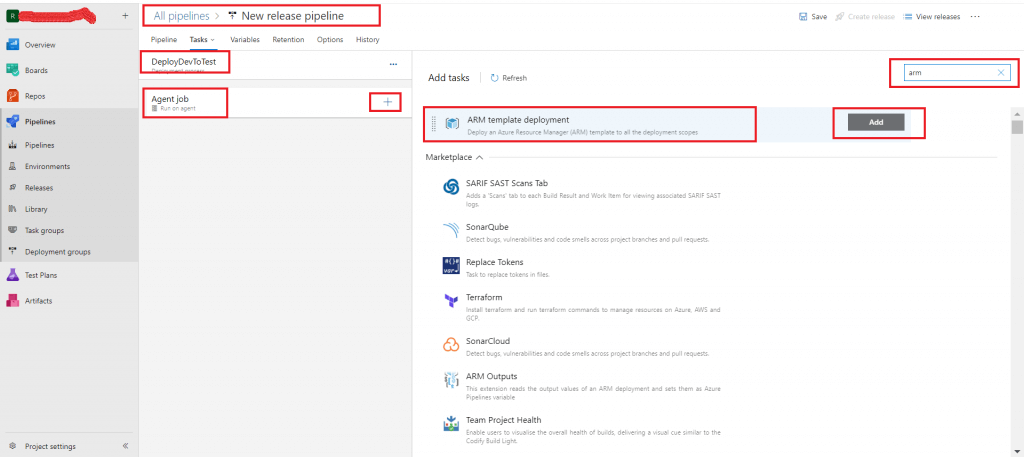Switch to the Retention tab
The image size is (1024, 457).
pos(288,39)
